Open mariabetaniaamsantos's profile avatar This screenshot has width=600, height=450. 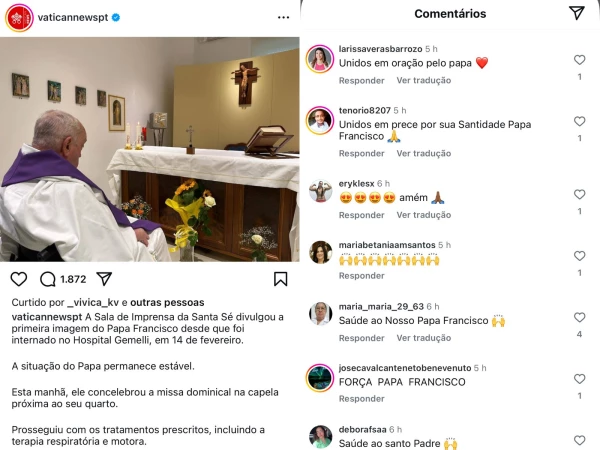click(x=320, y=251)
